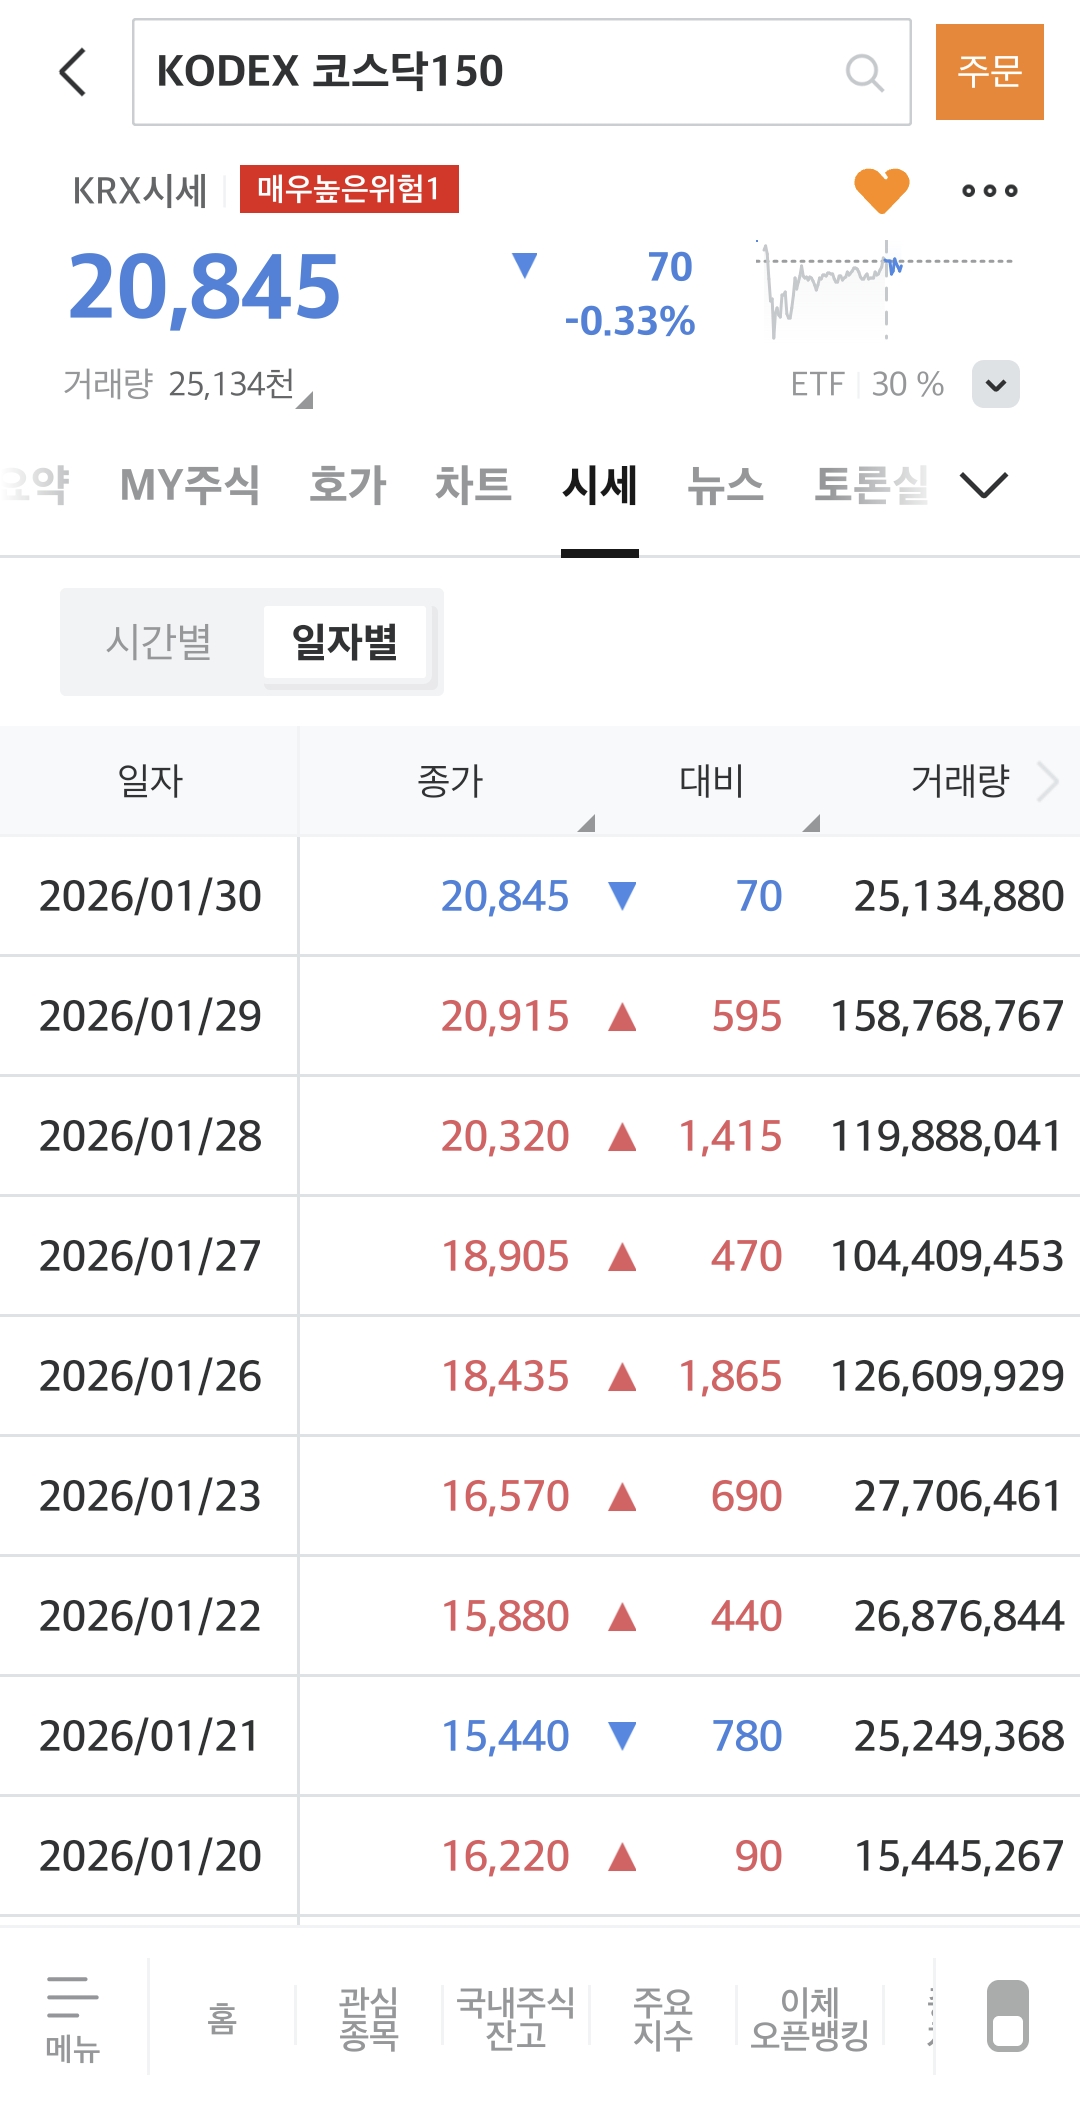Tap the bottom-right device icon

[x=1007, y=2015]
